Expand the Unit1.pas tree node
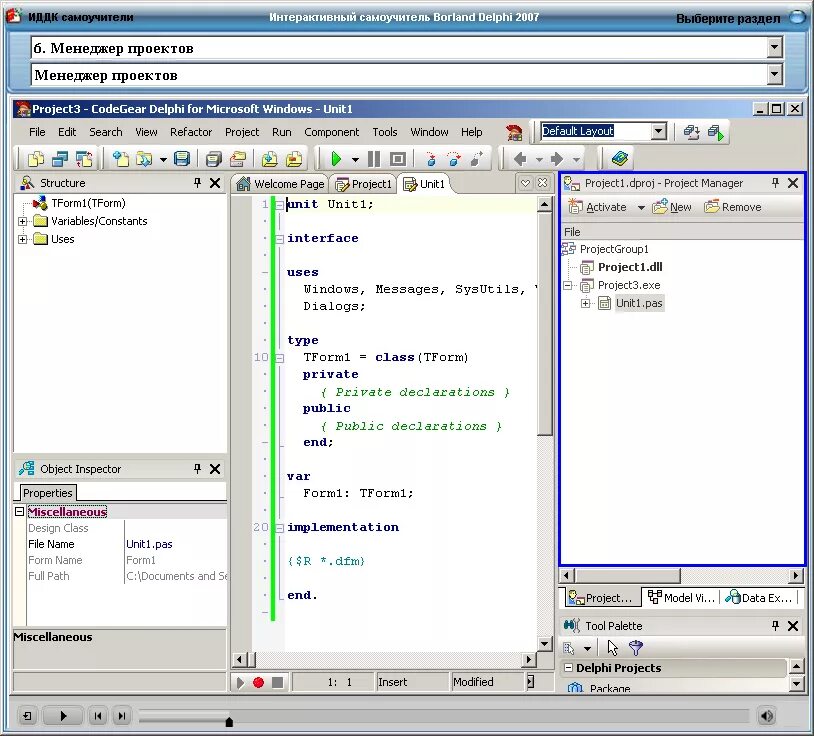814x736 pixels. pyautogui.click(x=586, y=303)
